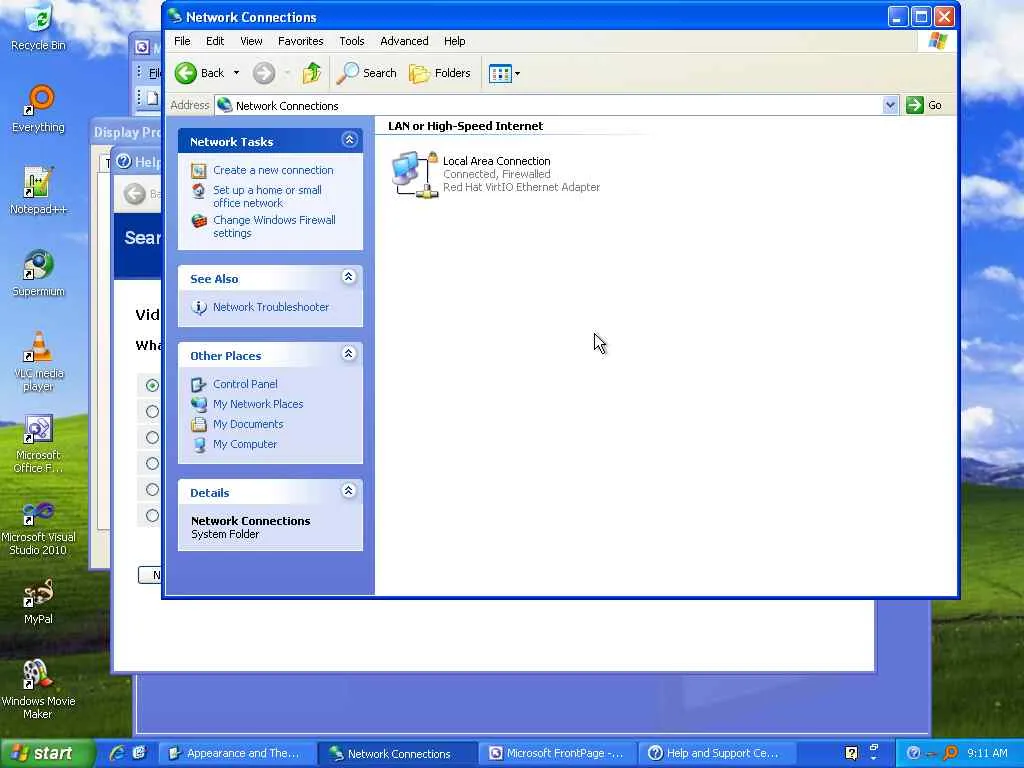Open the View menu

[x=251, y=41]
